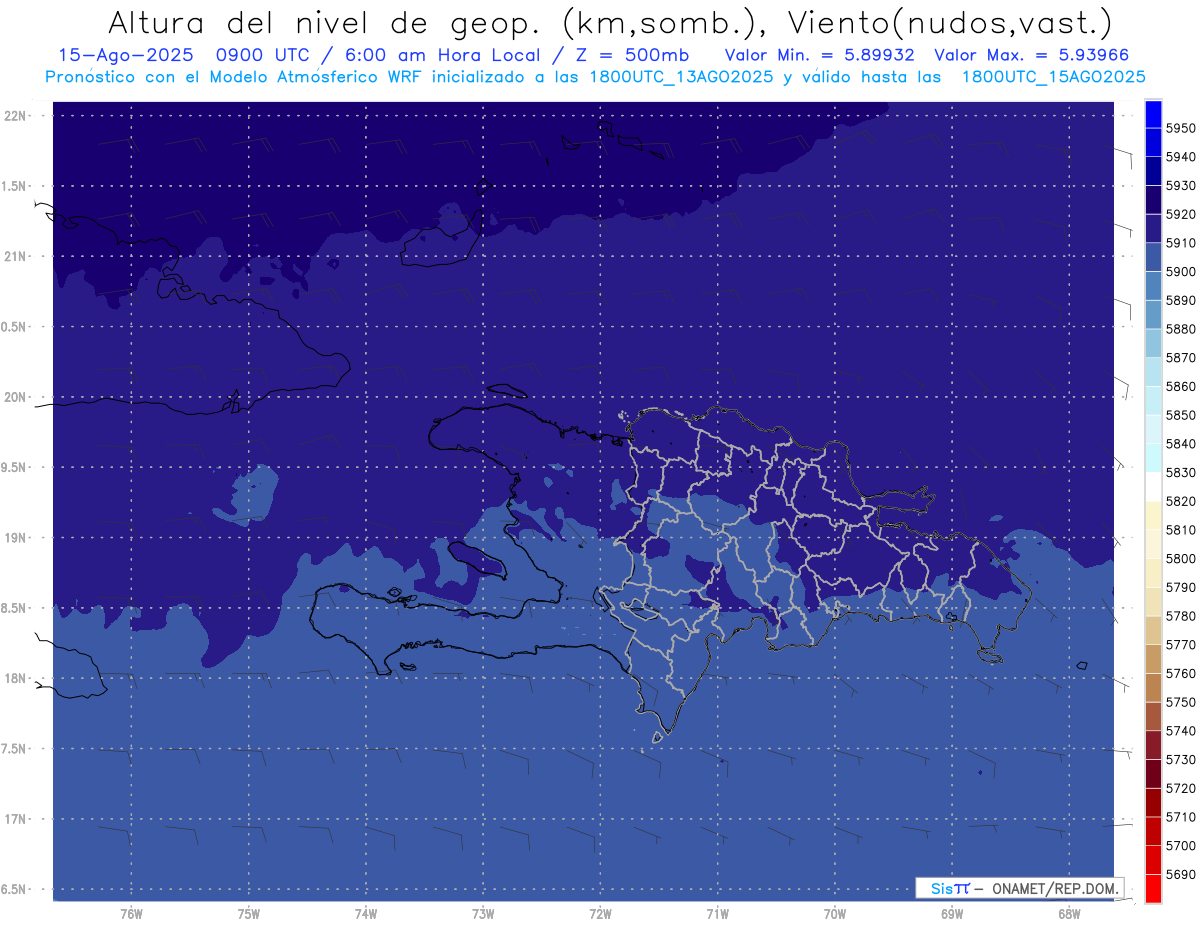Click the 68W longitude label

coord(1069,912)
